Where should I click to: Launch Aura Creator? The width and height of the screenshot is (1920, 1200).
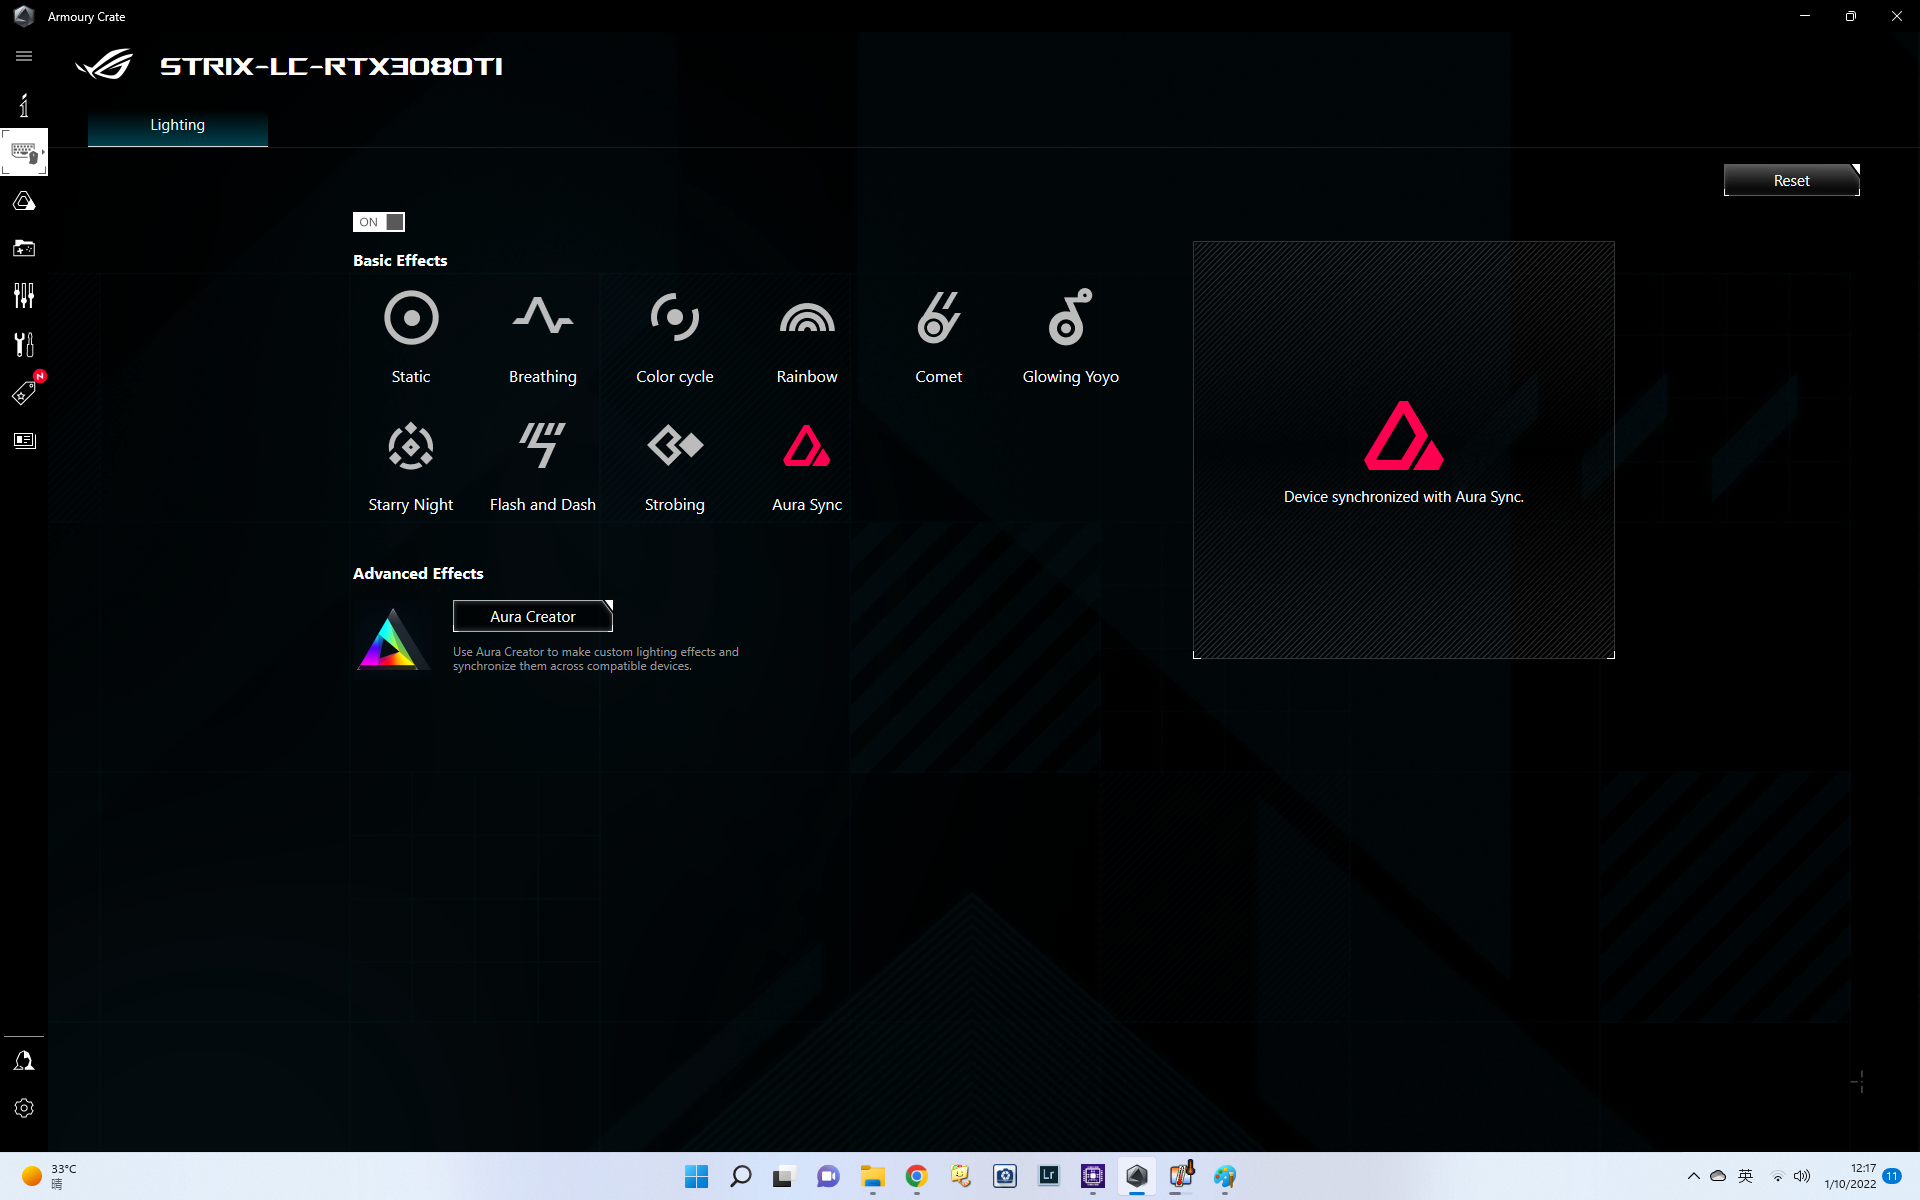click(533, 616)
